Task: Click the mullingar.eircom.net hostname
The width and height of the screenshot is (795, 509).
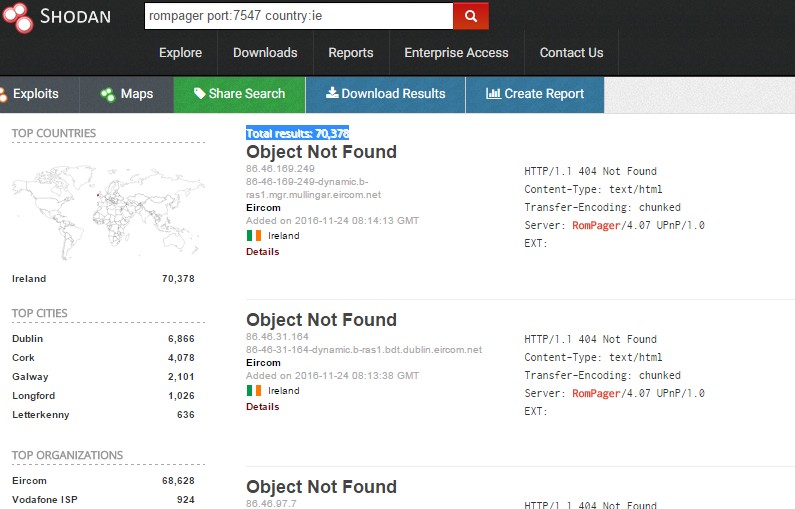Action: [x=313, y=188]
